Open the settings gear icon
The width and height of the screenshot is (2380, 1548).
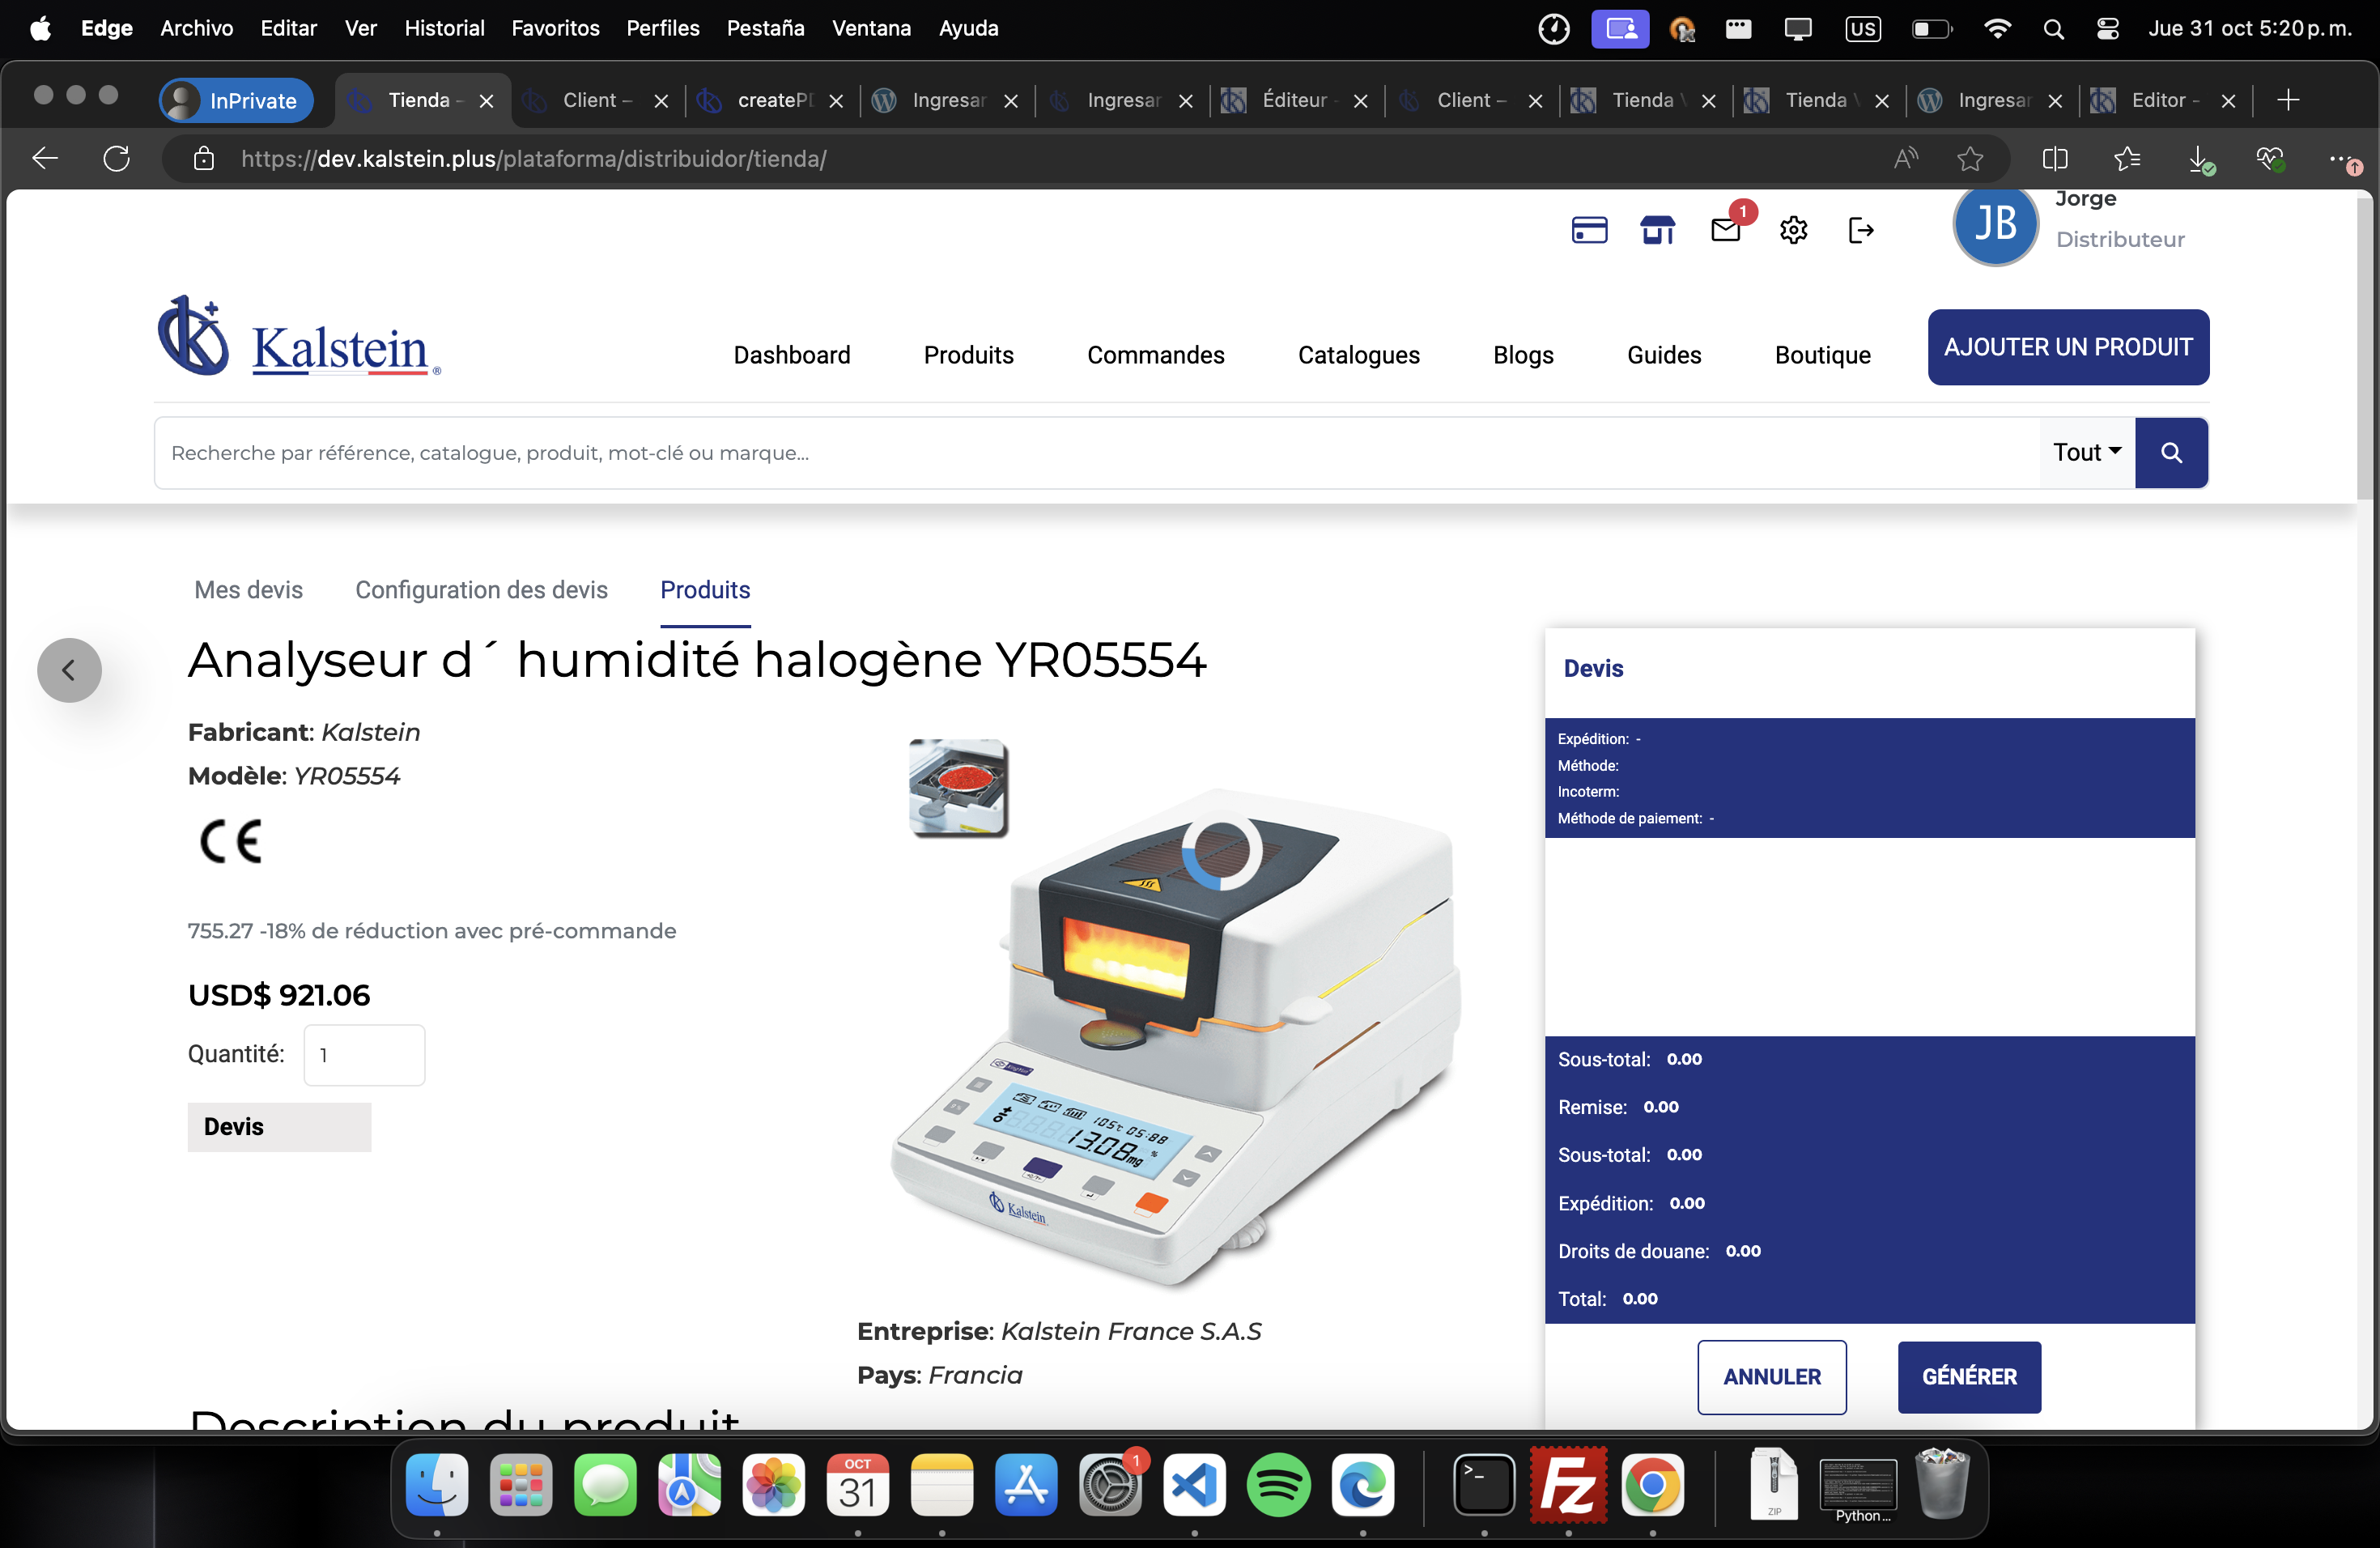[1793, 230]
